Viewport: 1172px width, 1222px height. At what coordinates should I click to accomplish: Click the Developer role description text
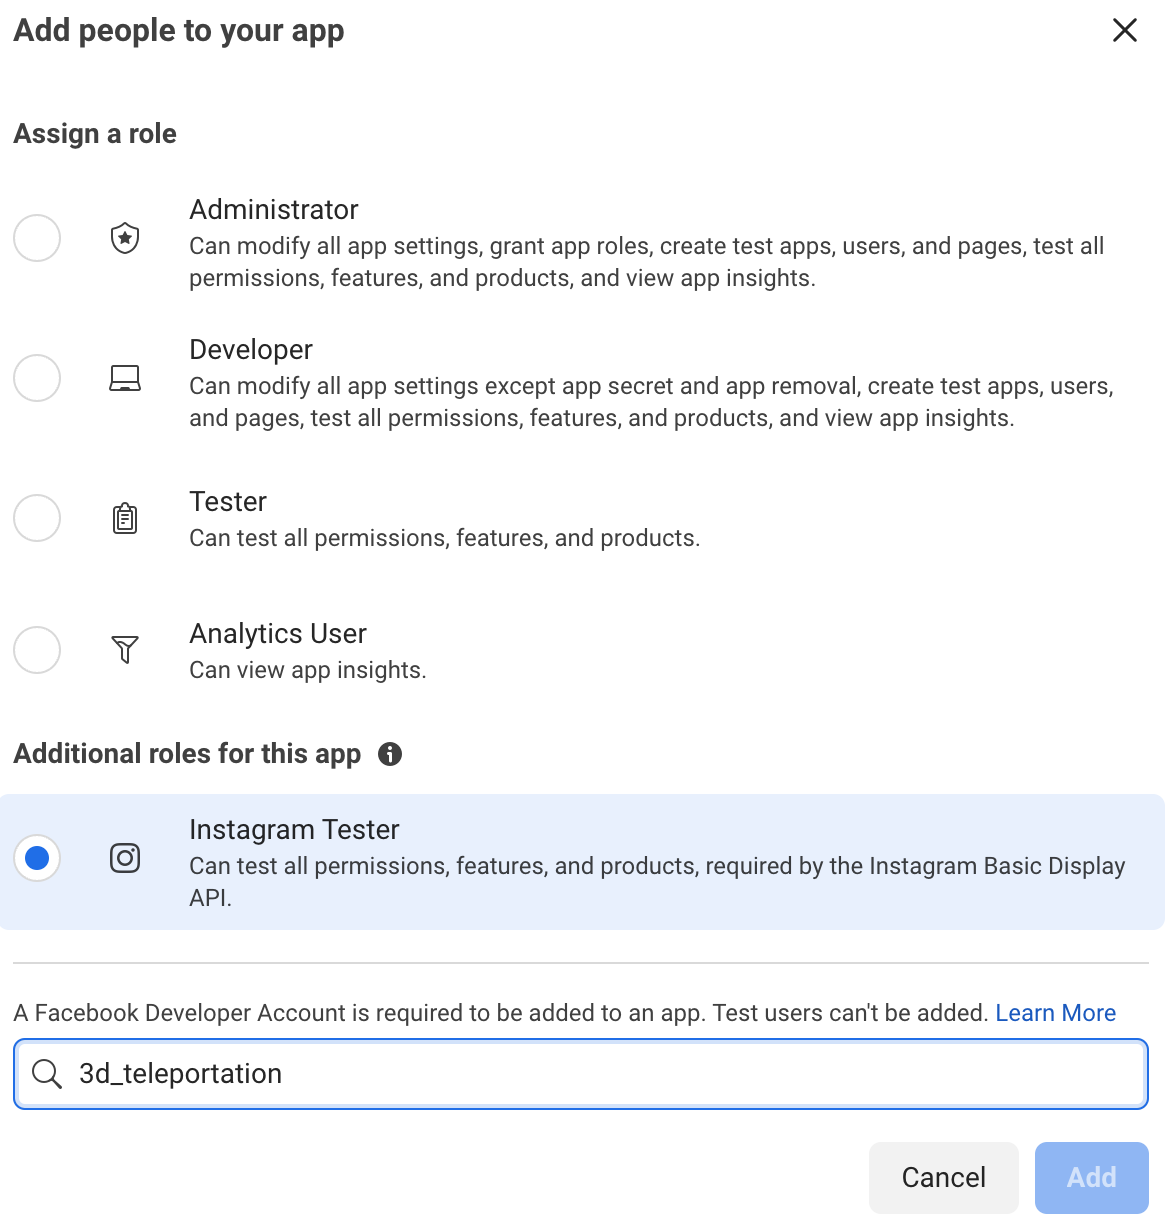click(x=651, y=402)
